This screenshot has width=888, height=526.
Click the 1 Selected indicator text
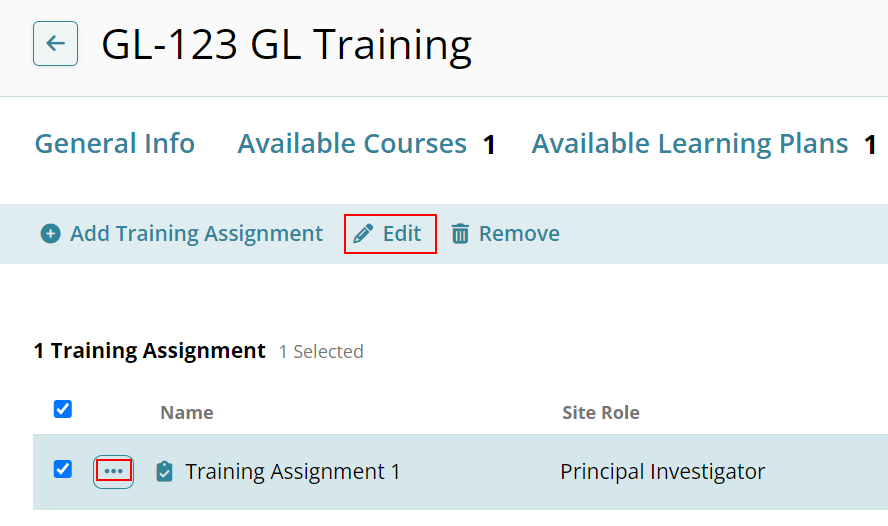(x=321, y=352)
